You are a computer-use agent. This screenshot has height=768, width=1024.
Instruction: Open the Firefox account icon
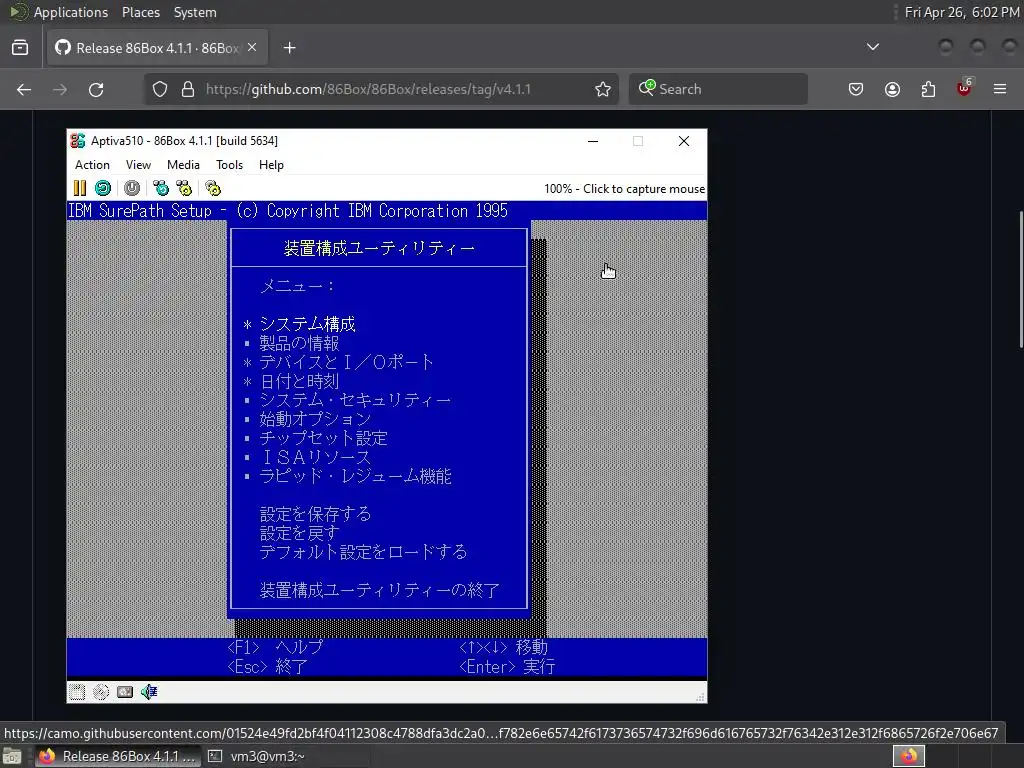[892, 89]
